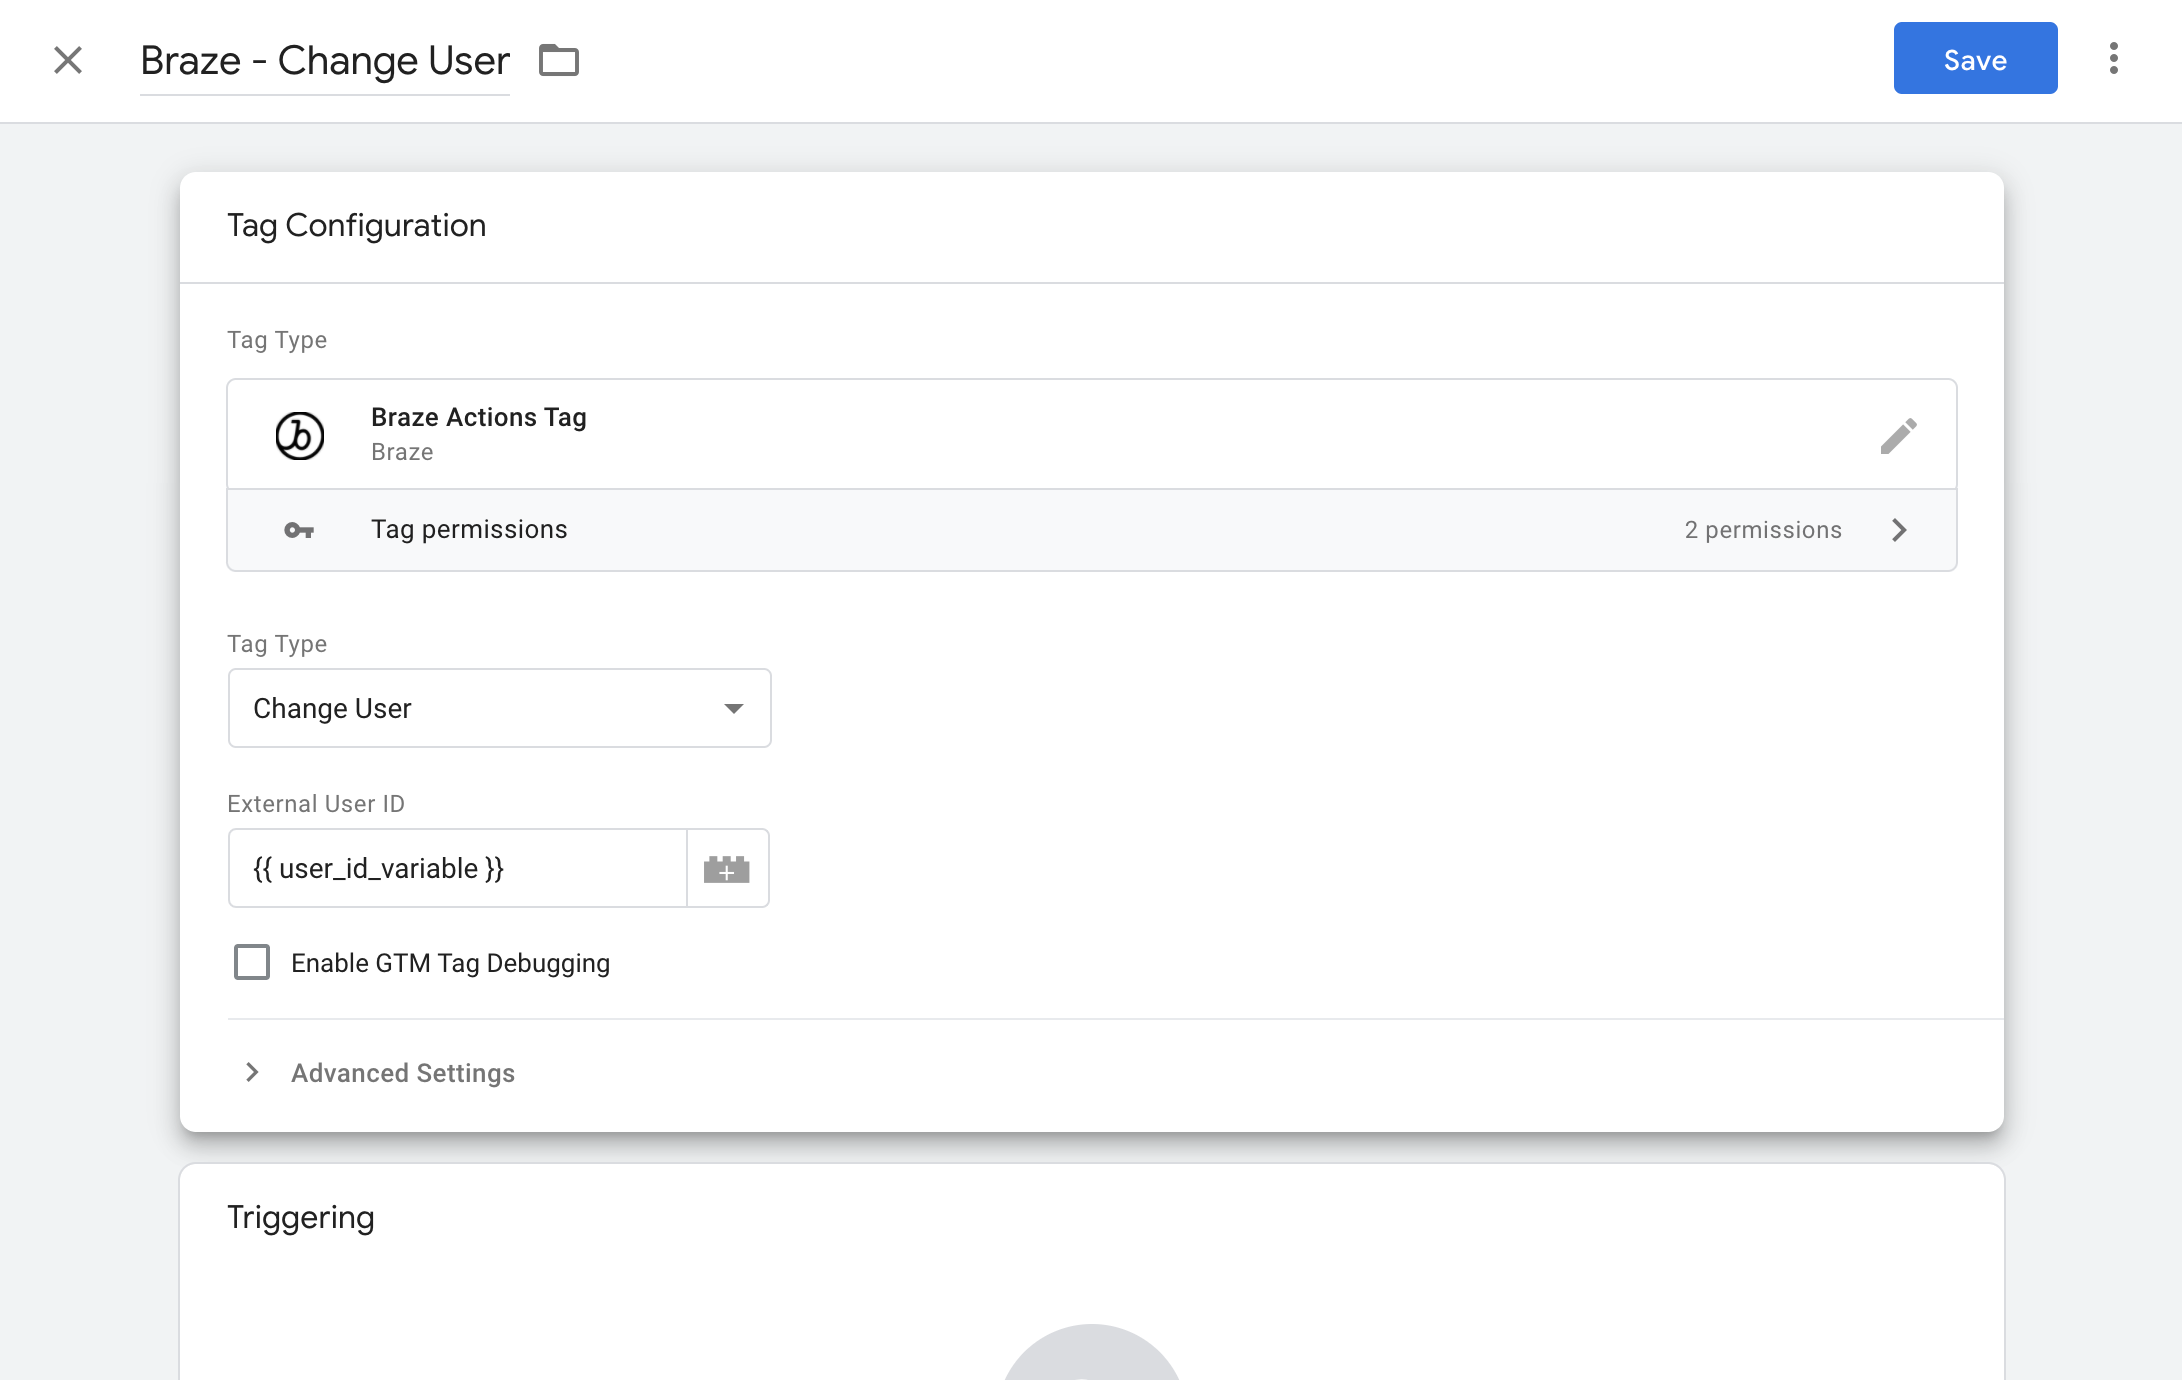Click the variable picker icon next to External User ID
2182x1380 pixels.
click(726, 866)
